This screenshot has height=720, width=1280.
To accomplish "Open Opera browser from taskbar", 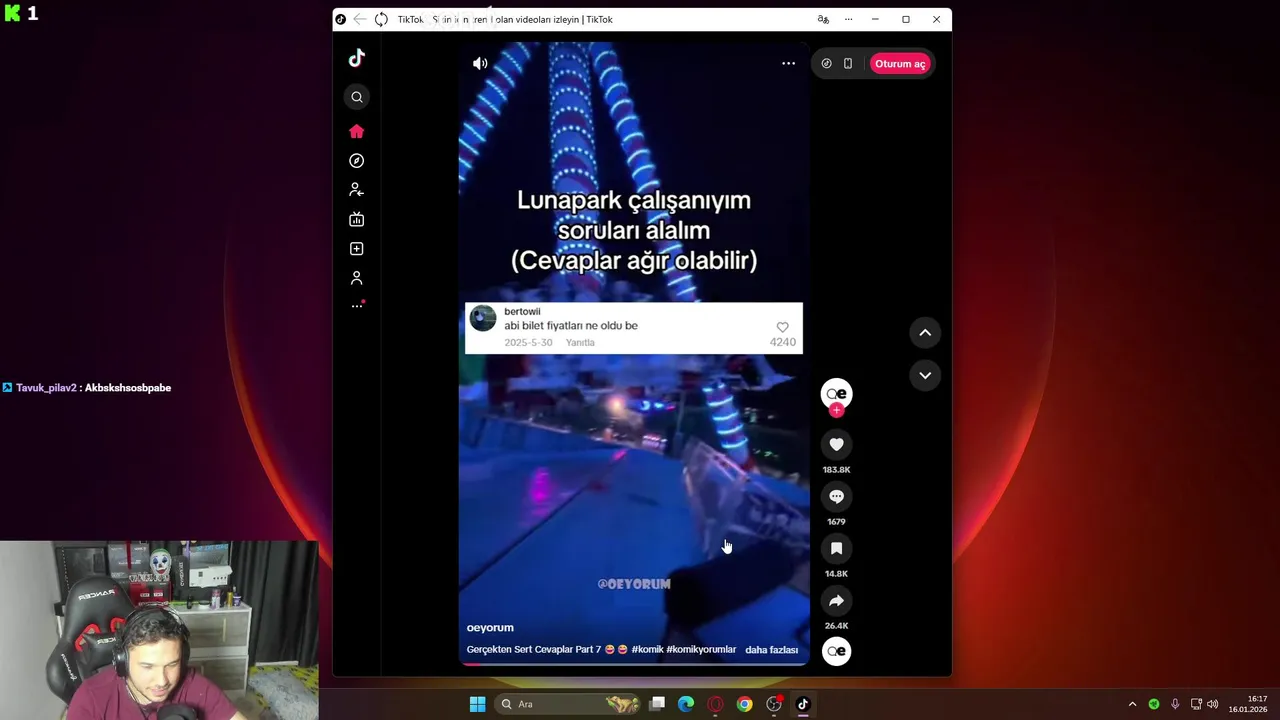I will coord(715,704).
